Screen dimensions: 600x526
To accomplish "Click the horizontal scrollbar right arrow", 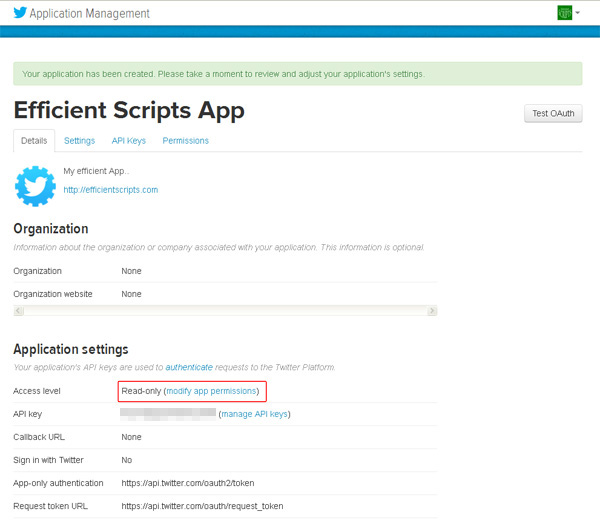I will tap(432, 311).
